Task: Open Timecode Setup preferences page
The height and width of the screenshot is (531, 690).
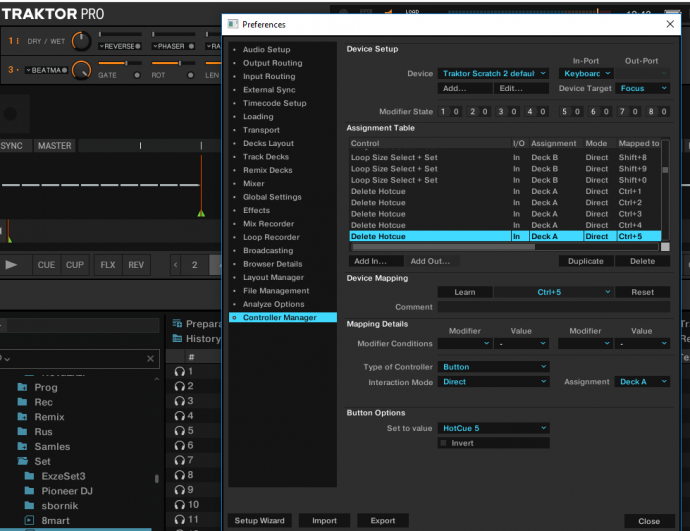Action: pyautogui.click(x=275, y=103)
